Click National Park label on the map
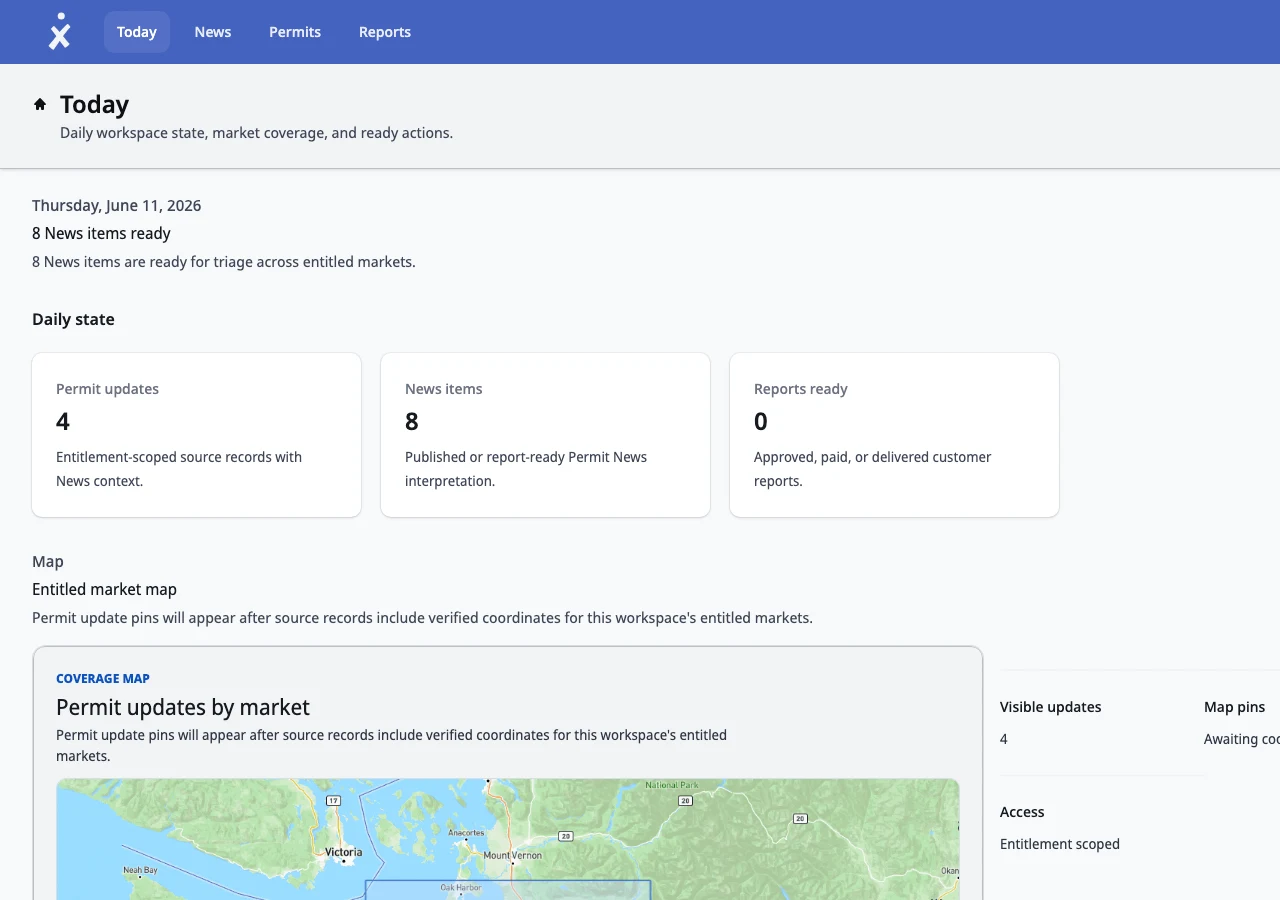 671,785
